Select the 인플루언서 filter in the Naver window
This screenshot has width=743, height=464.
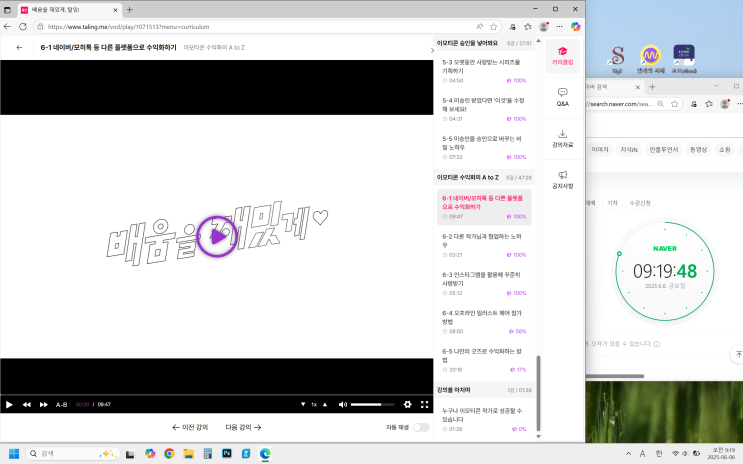point(663,150)
